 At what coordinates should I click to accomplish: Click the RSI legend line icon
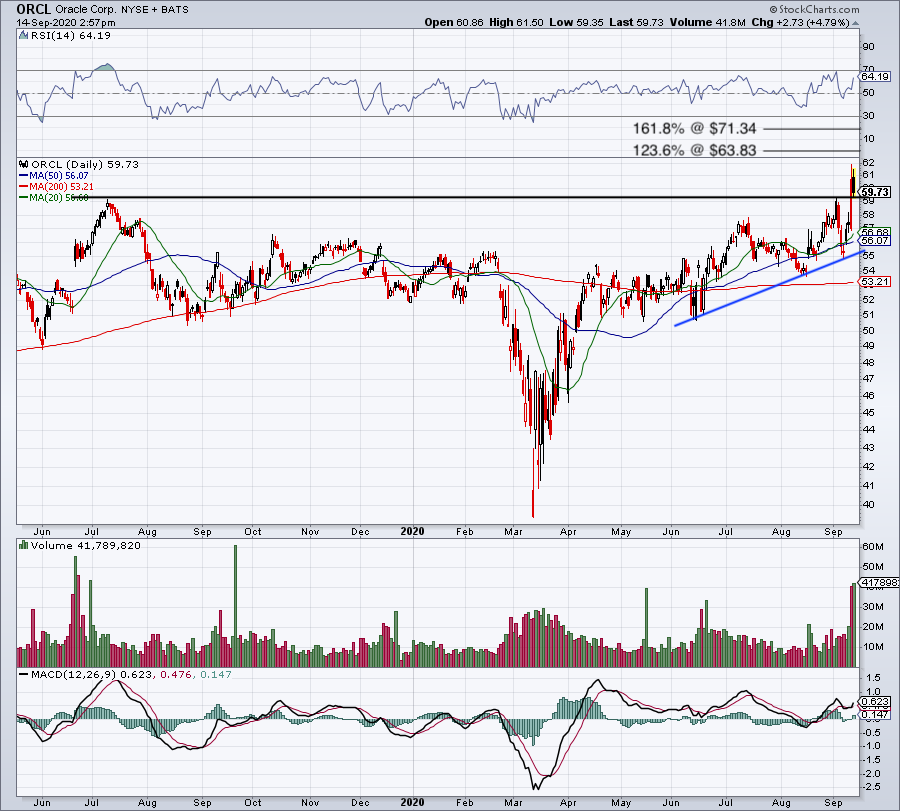coord(23,36)
